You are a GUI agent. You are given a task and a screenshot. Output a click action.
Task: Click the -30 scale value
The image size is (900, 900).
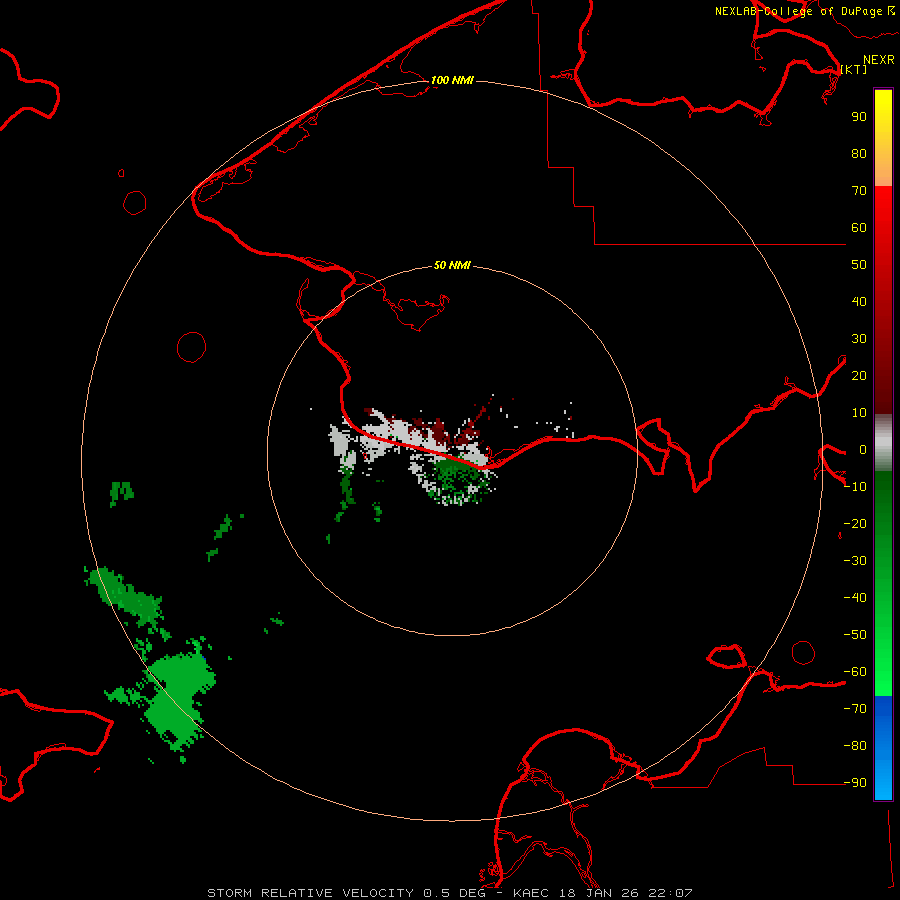click(x=855, y=561)
